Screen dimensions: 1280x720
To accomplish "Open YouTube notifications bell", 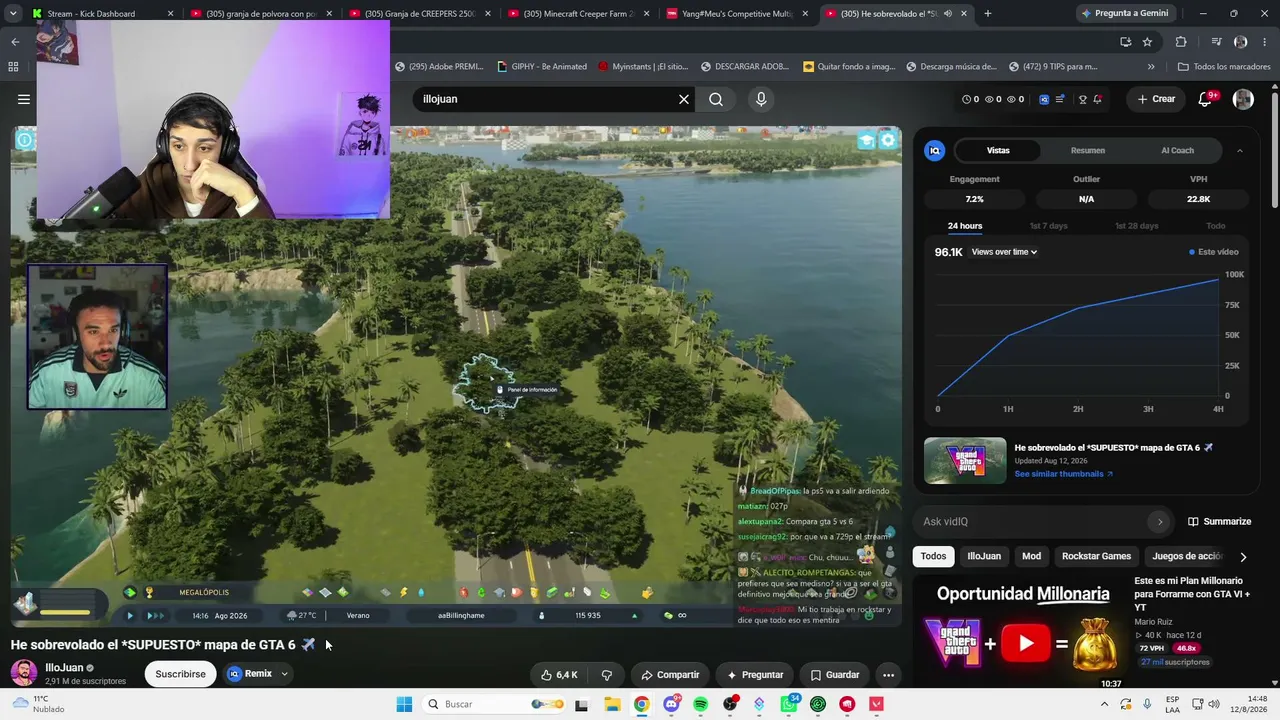I will (1205, 99).
